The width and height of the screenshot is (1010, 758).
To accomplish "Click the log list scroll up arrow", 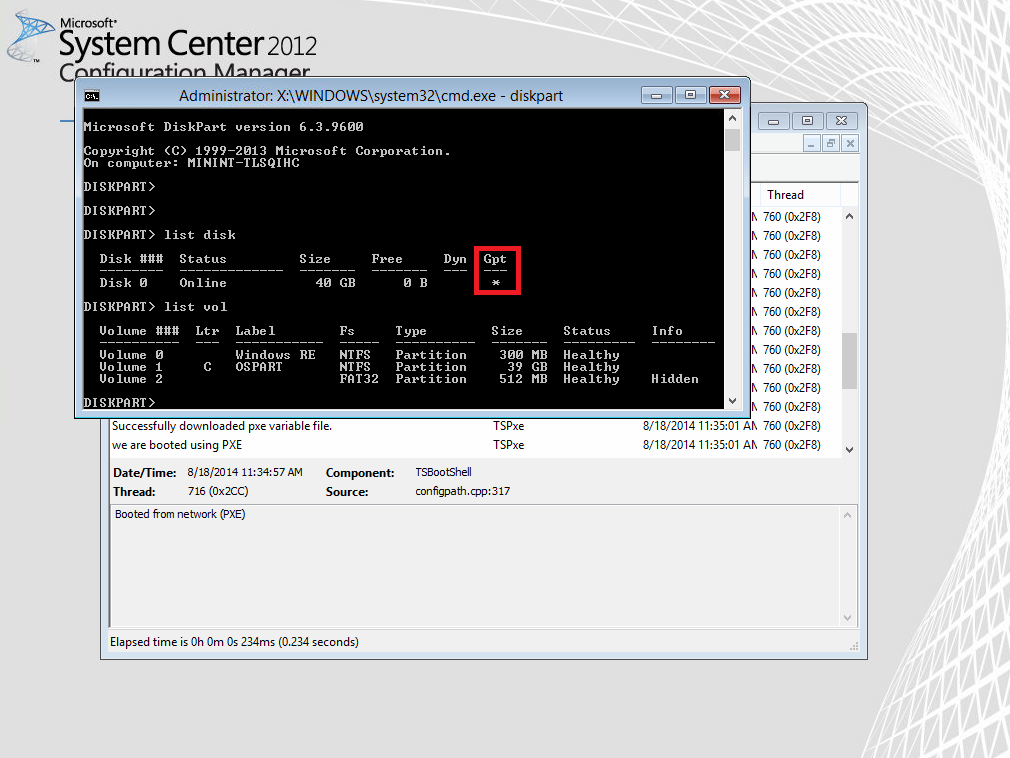I will (x=850, y=216).
